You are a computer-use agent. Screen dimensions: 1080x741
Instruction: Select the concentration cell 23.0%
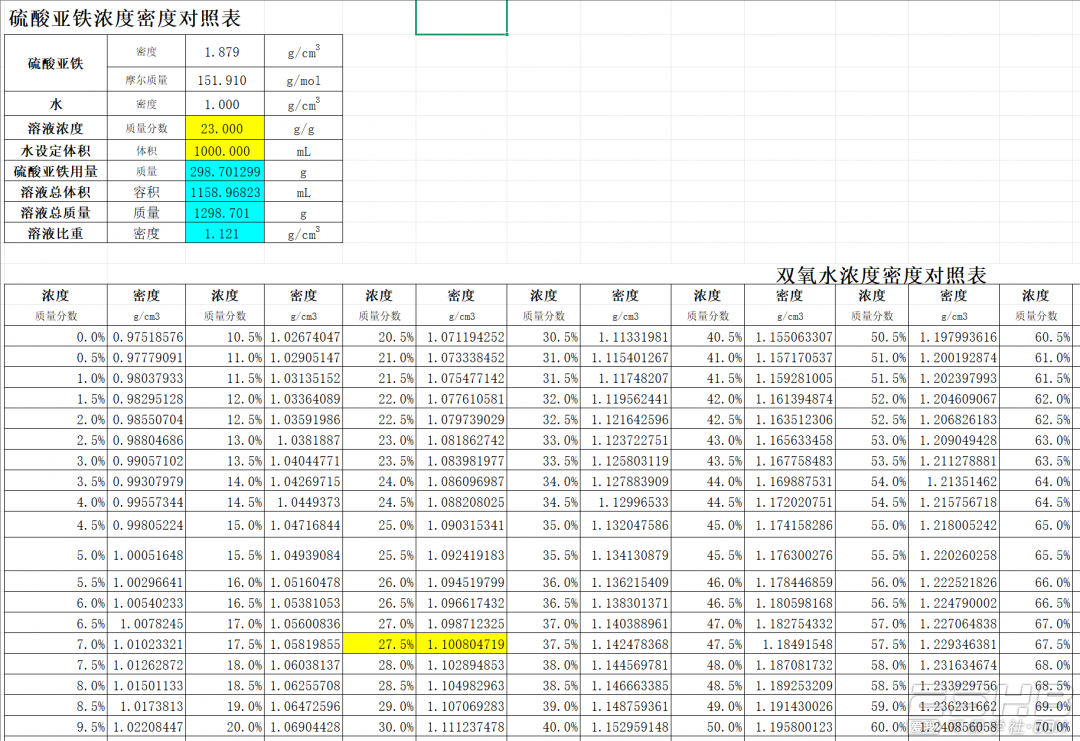[x=380, y=440]
